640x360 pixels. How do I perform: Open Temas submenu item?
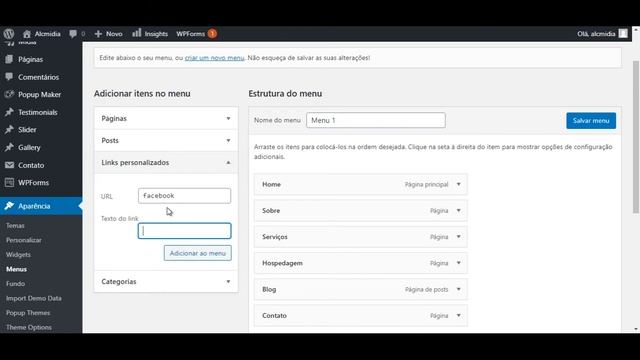point(15,225)
